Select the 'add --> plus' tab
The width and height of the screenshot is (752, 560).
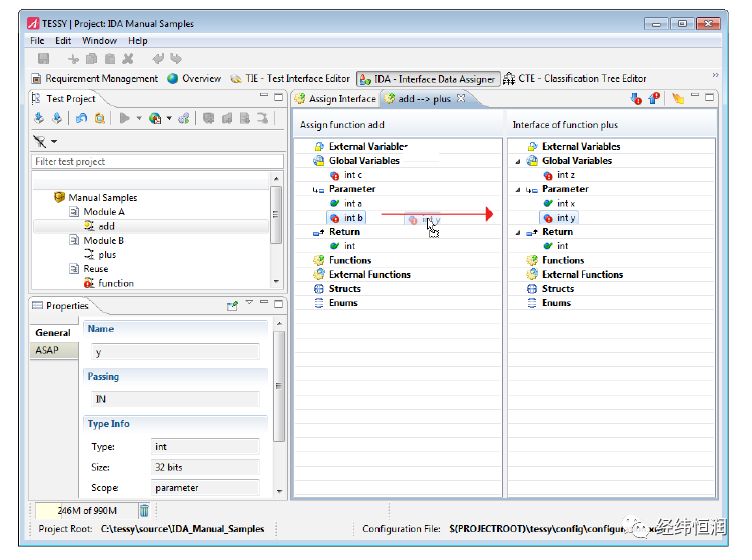pyautogui.click(x=424, y=99)
